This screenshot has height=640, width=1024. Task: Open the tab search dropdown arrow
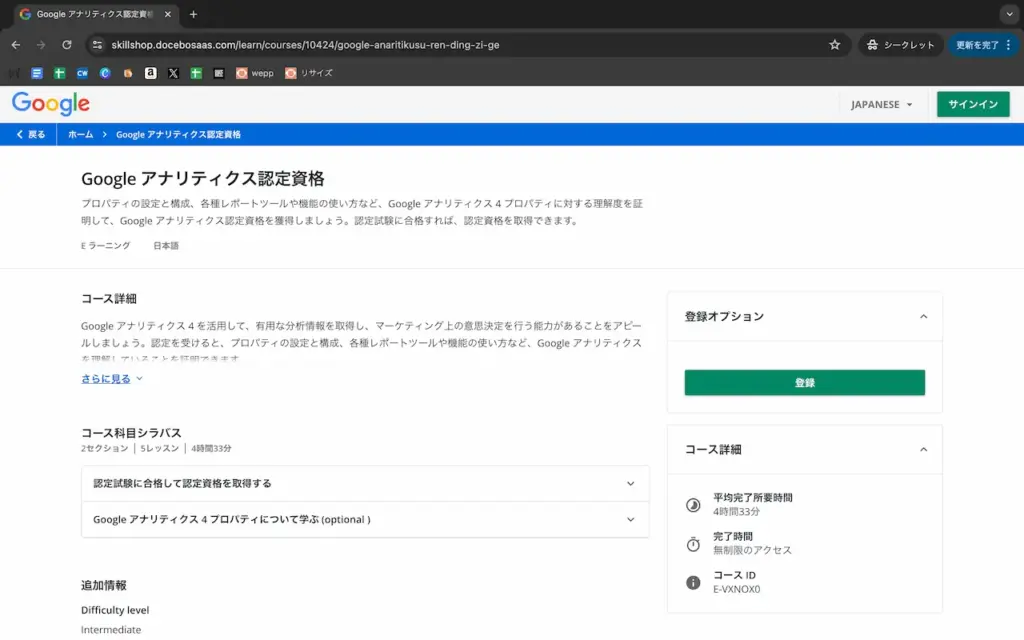tap(1009, 14)
